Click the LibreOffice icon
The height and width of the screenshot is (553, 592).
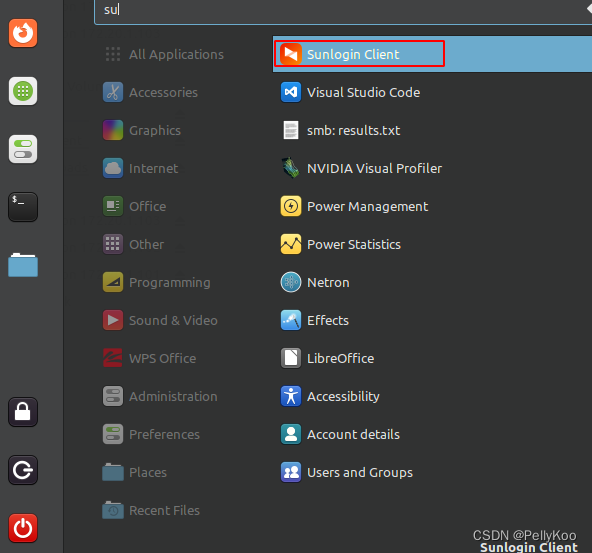click(x=291, y=358)
